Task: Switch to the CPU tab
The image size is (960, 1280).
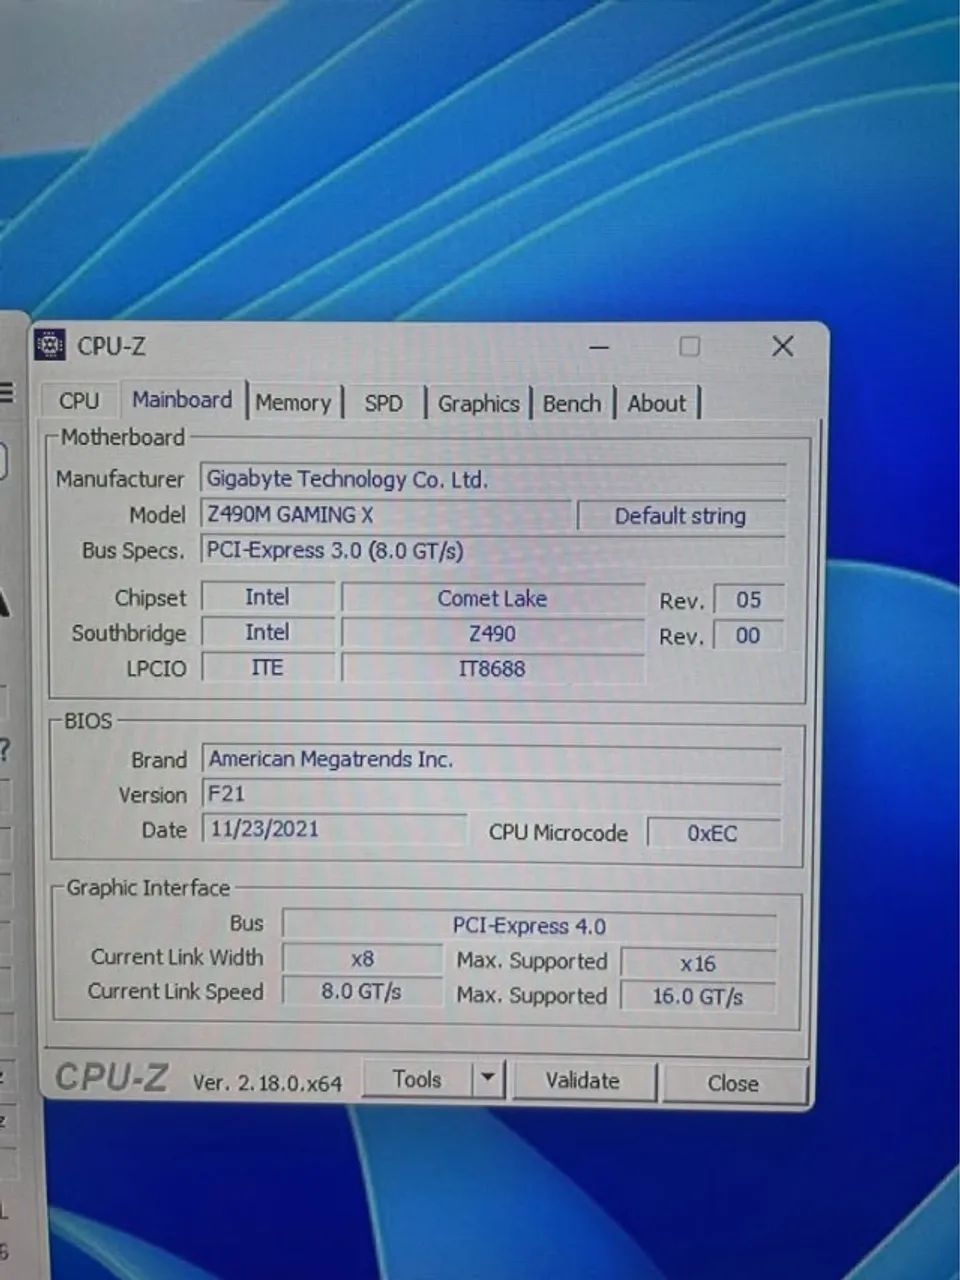Action: (x=79, y=401)
